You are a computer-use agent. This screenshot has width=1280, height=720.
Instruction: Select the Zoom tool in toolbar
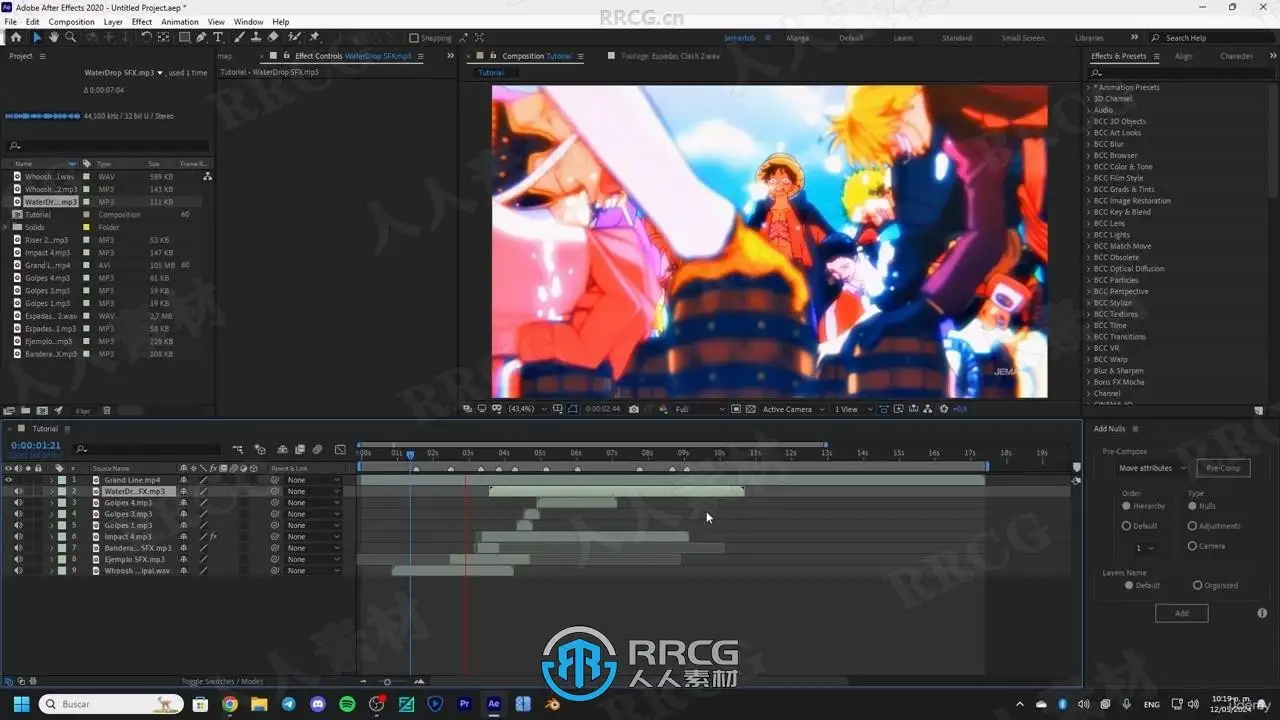click(x=70, y=37)
